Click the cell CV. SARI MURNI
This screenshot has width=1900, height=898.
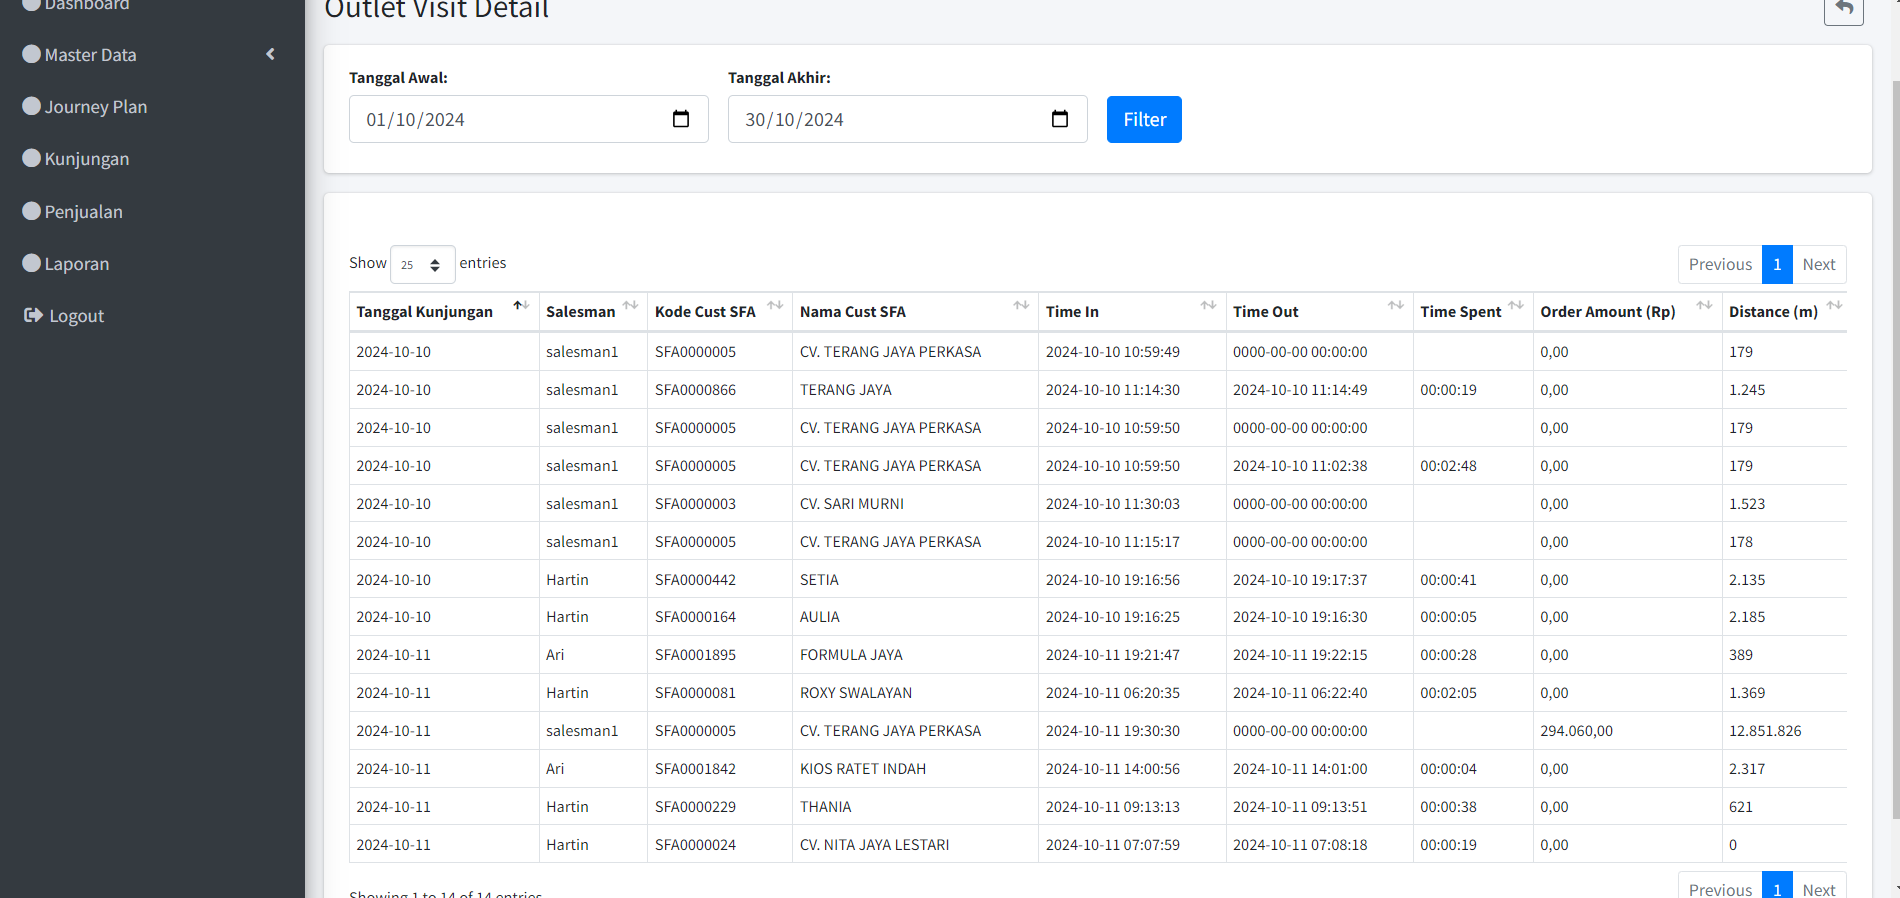click(x=852, y=504)
